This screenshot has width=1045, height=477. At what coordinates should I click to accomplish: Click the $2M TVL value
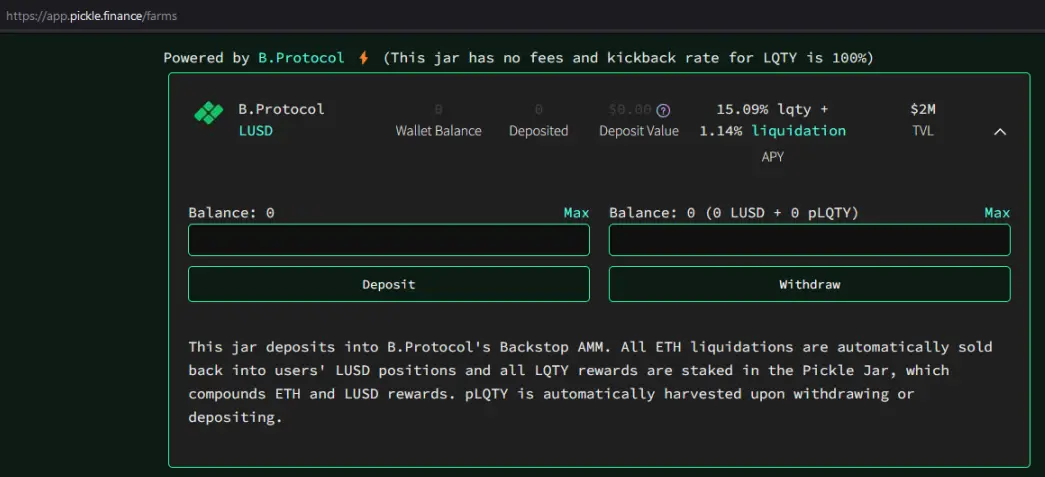[x=922, y=109]
